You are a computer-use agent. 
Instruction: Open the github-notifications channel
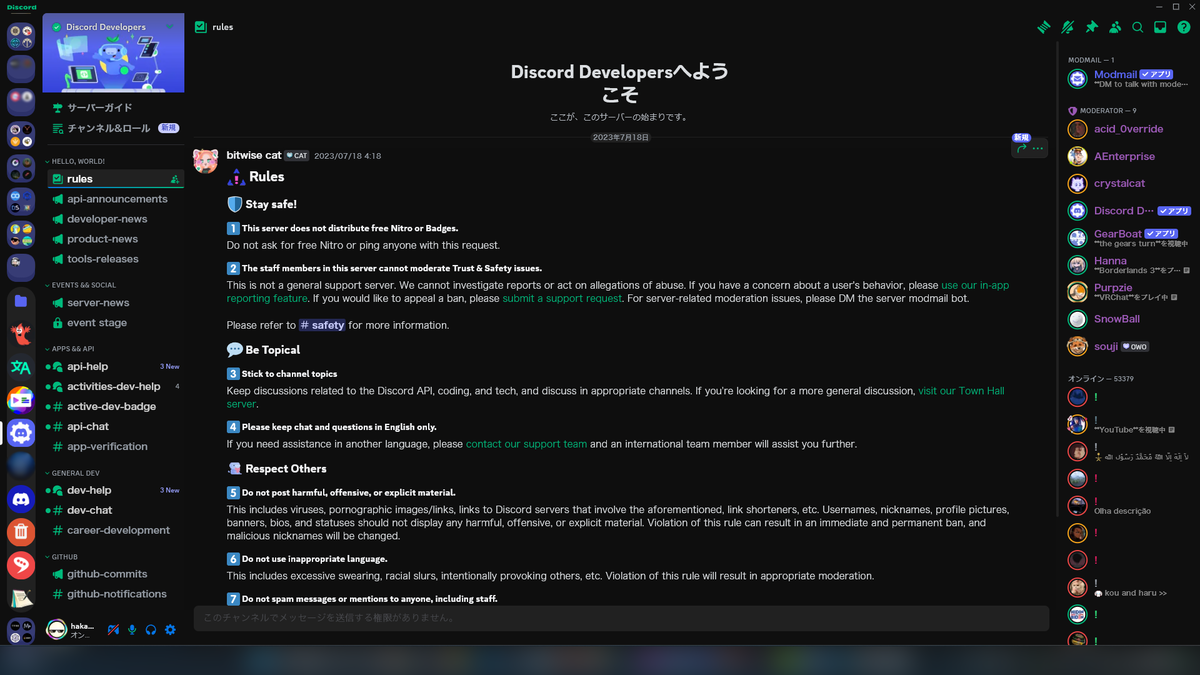(116, 594)
